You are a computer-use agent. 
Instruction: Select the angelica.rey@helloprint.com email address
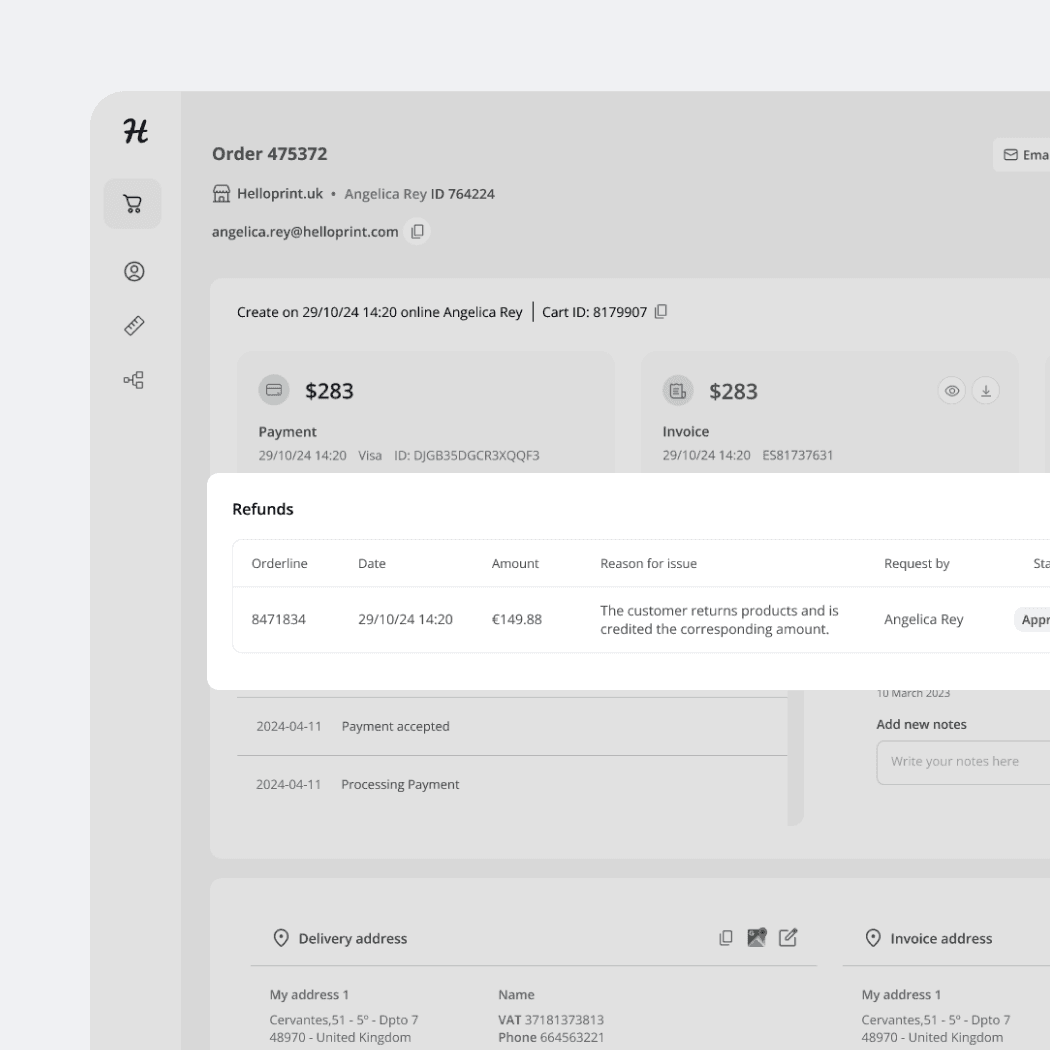click(x=305, y=231)
